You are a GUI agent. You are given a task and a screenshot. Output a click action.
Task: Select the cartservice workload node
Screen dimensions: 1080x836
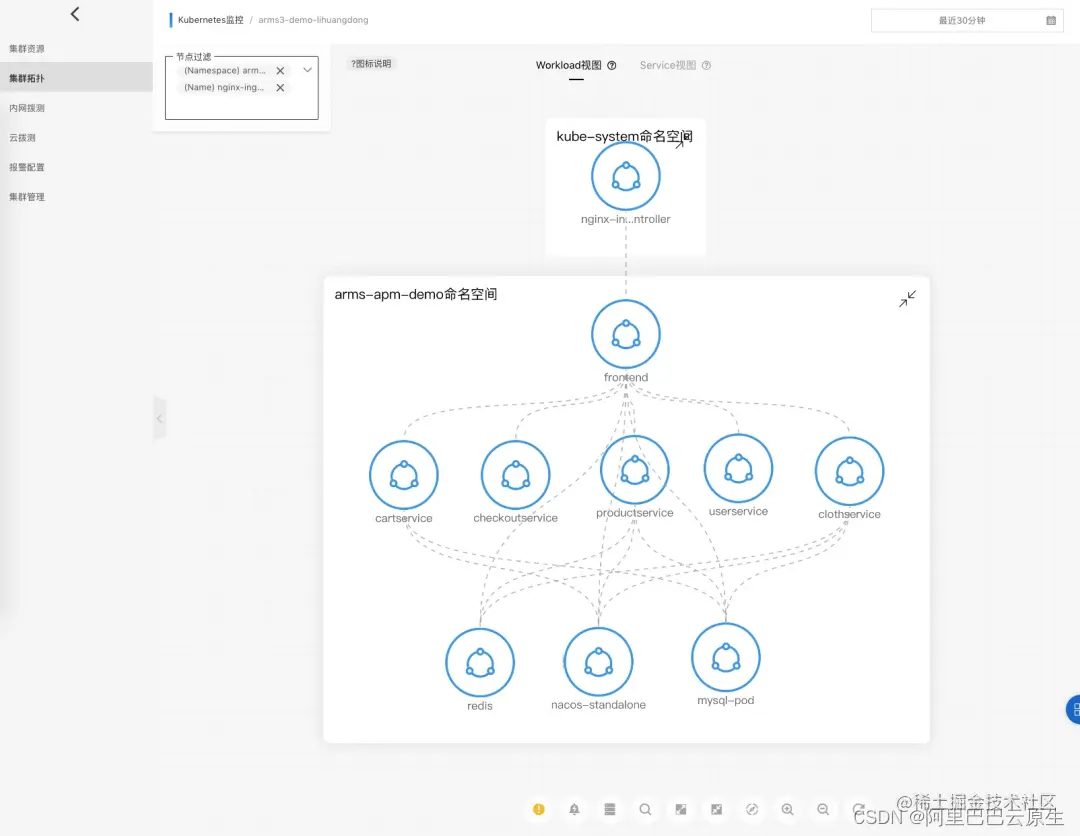point(404,475)
